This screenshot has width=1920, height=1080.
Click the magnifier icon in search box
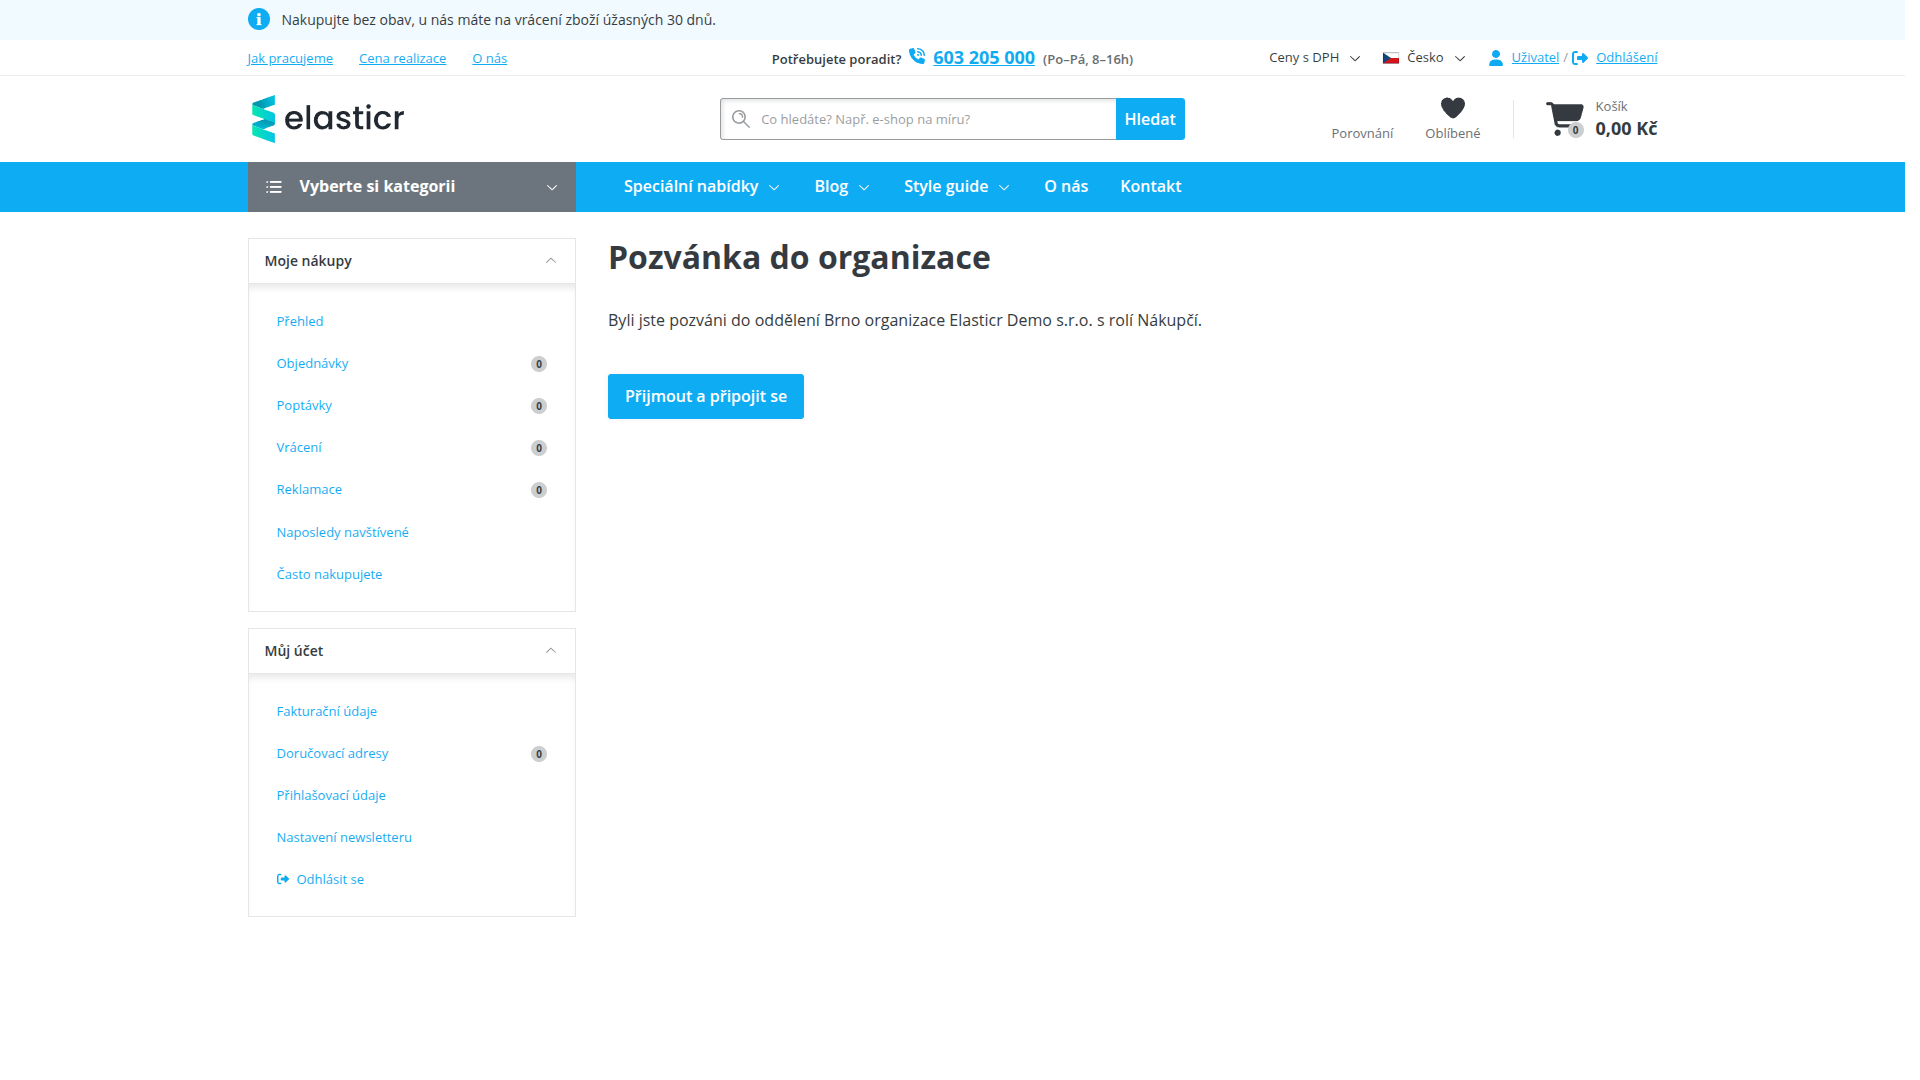(741, 119)
